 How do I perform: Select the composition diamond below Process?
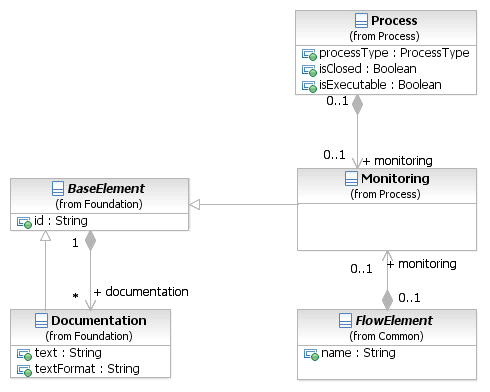tap(357, 105)
